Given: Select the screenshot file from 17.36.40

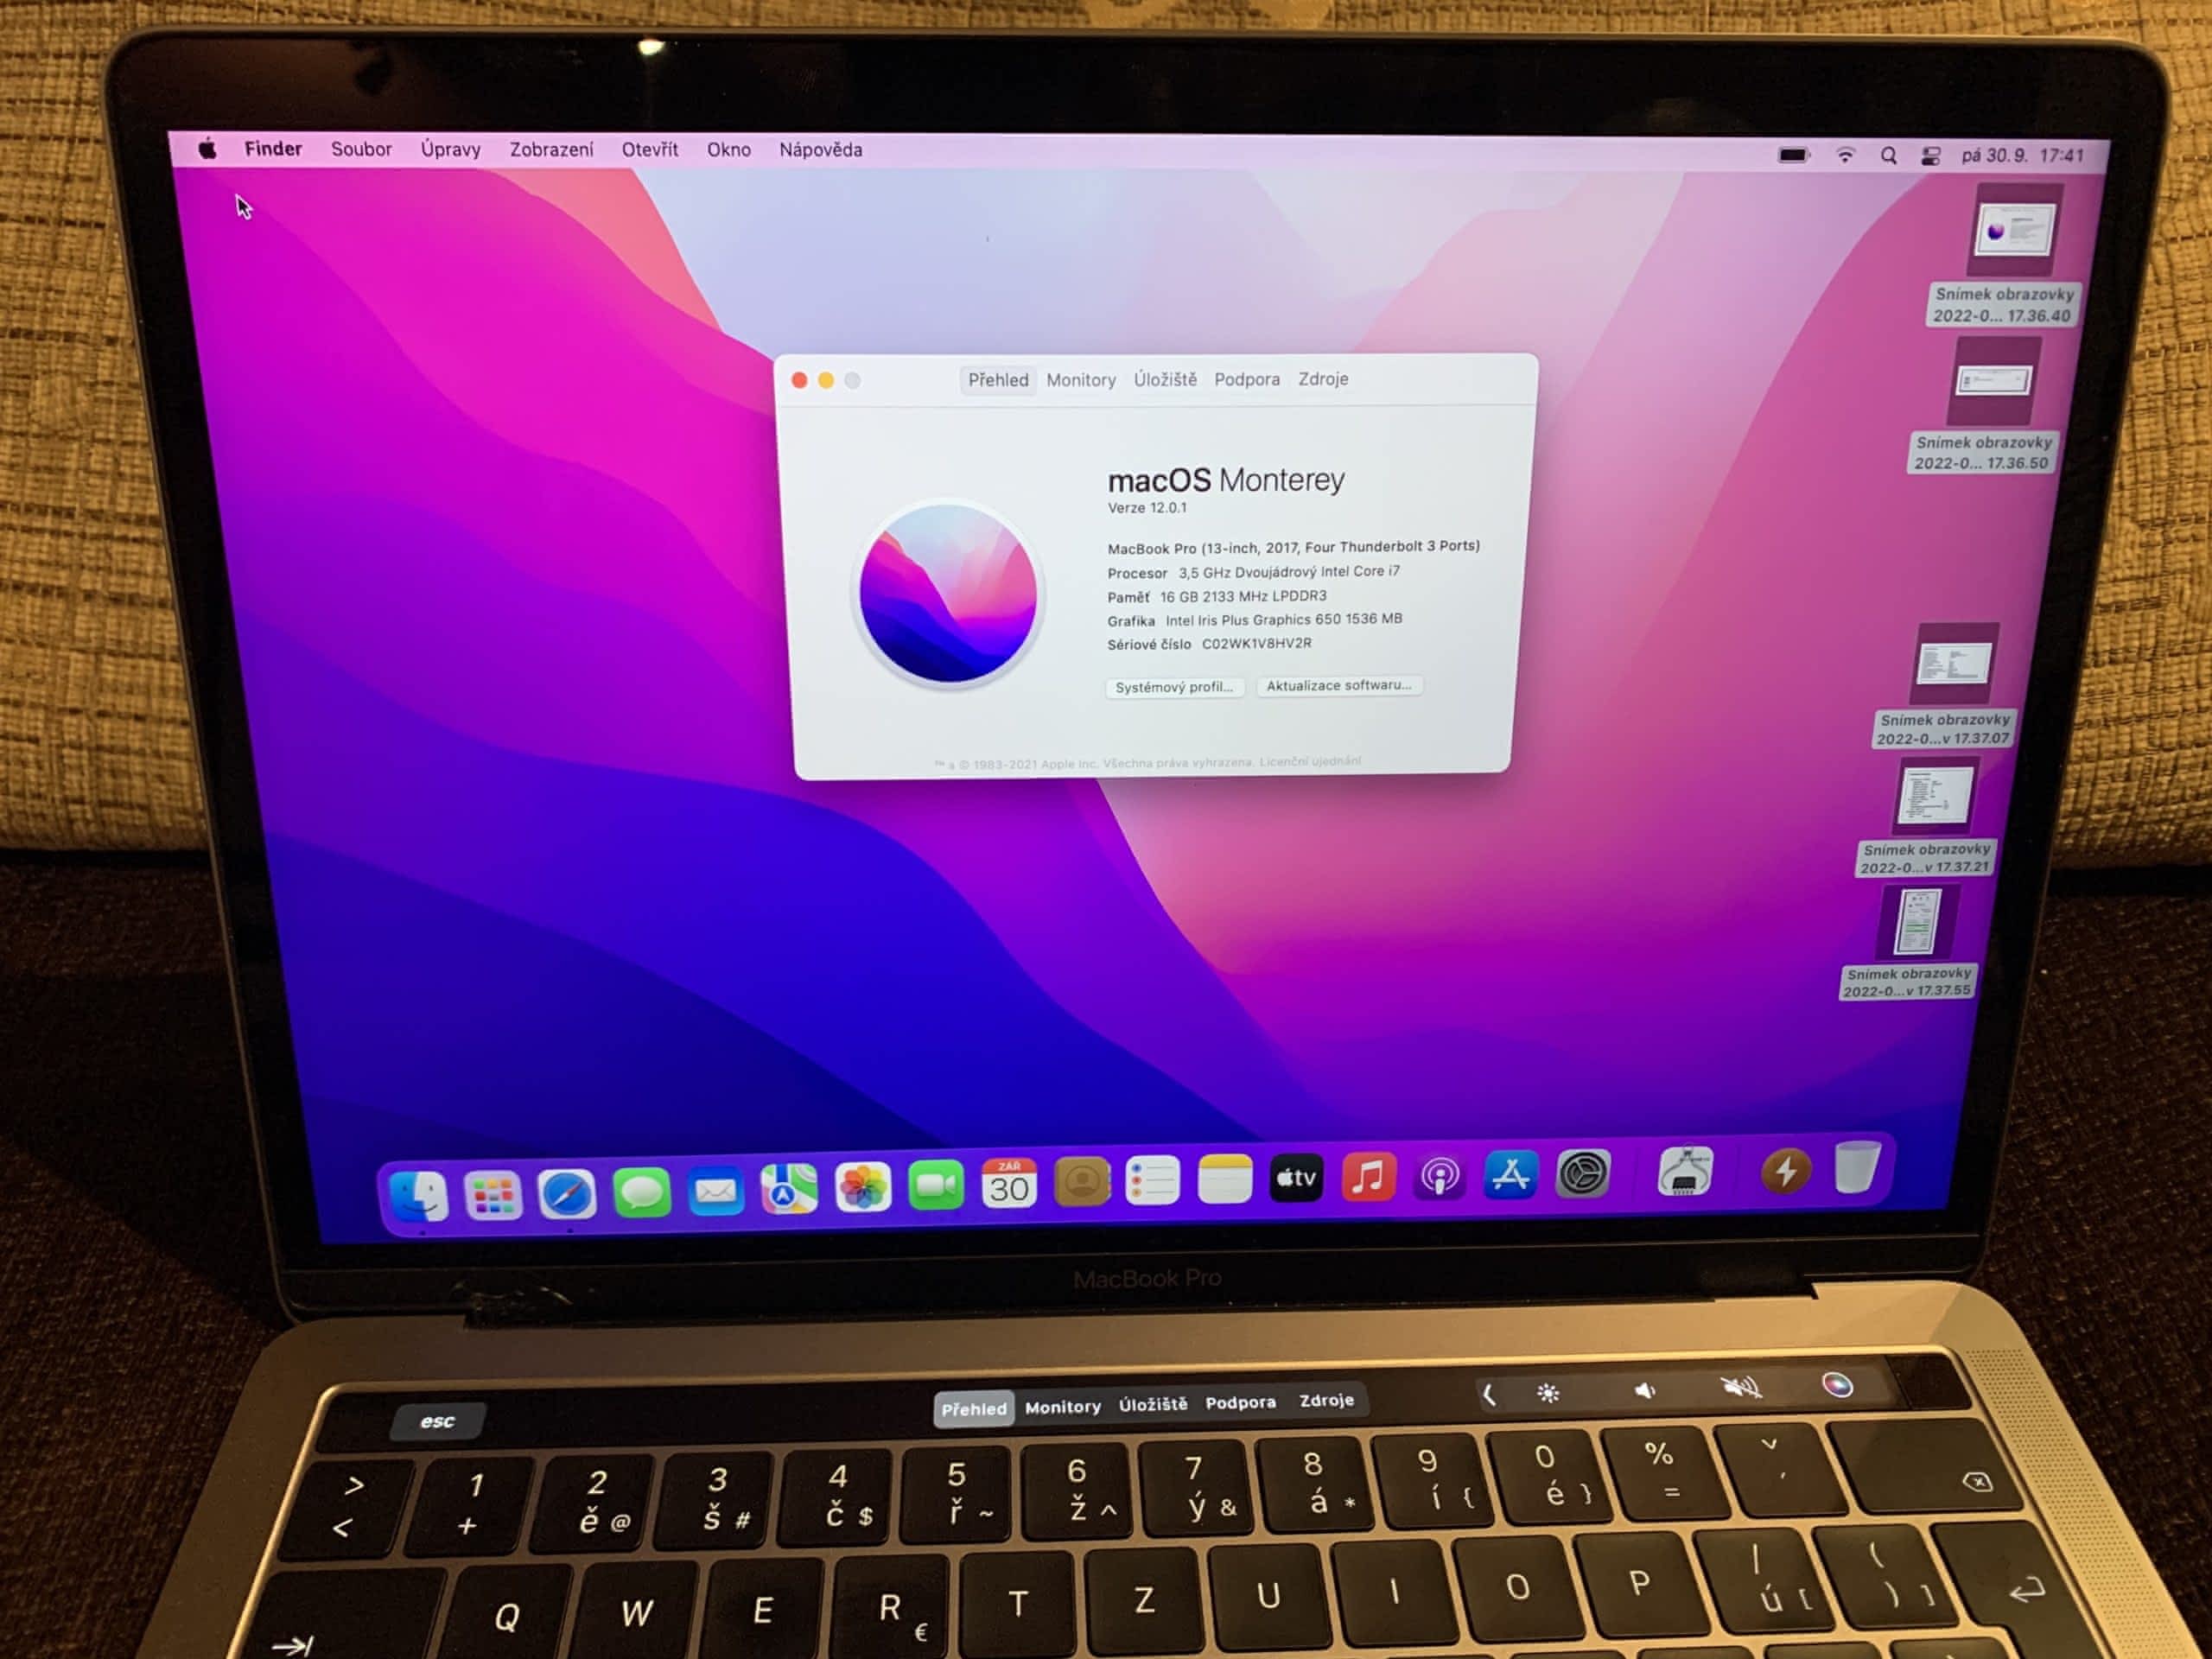Looking at the screenshot, I should pos(2013,230).
